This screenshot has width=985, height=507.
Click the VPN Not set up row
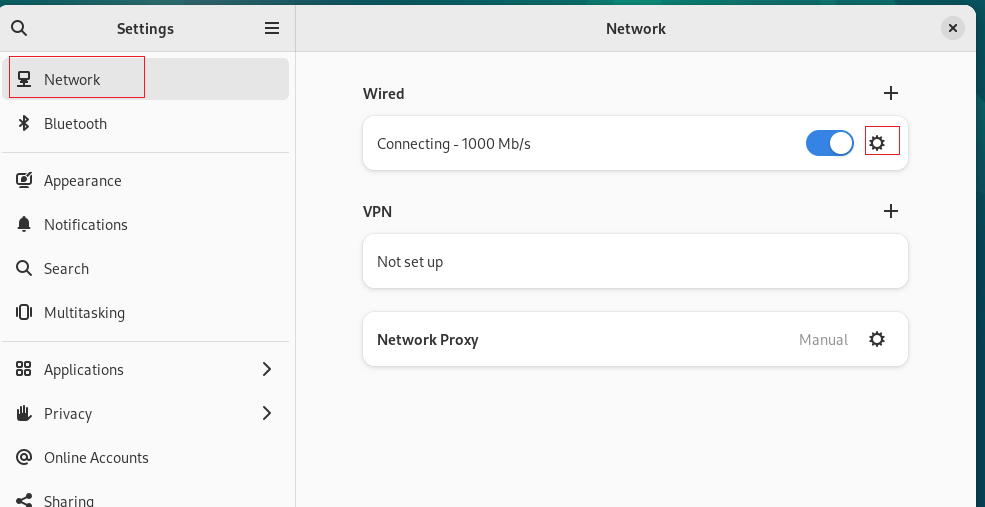(x=635, y=261)
